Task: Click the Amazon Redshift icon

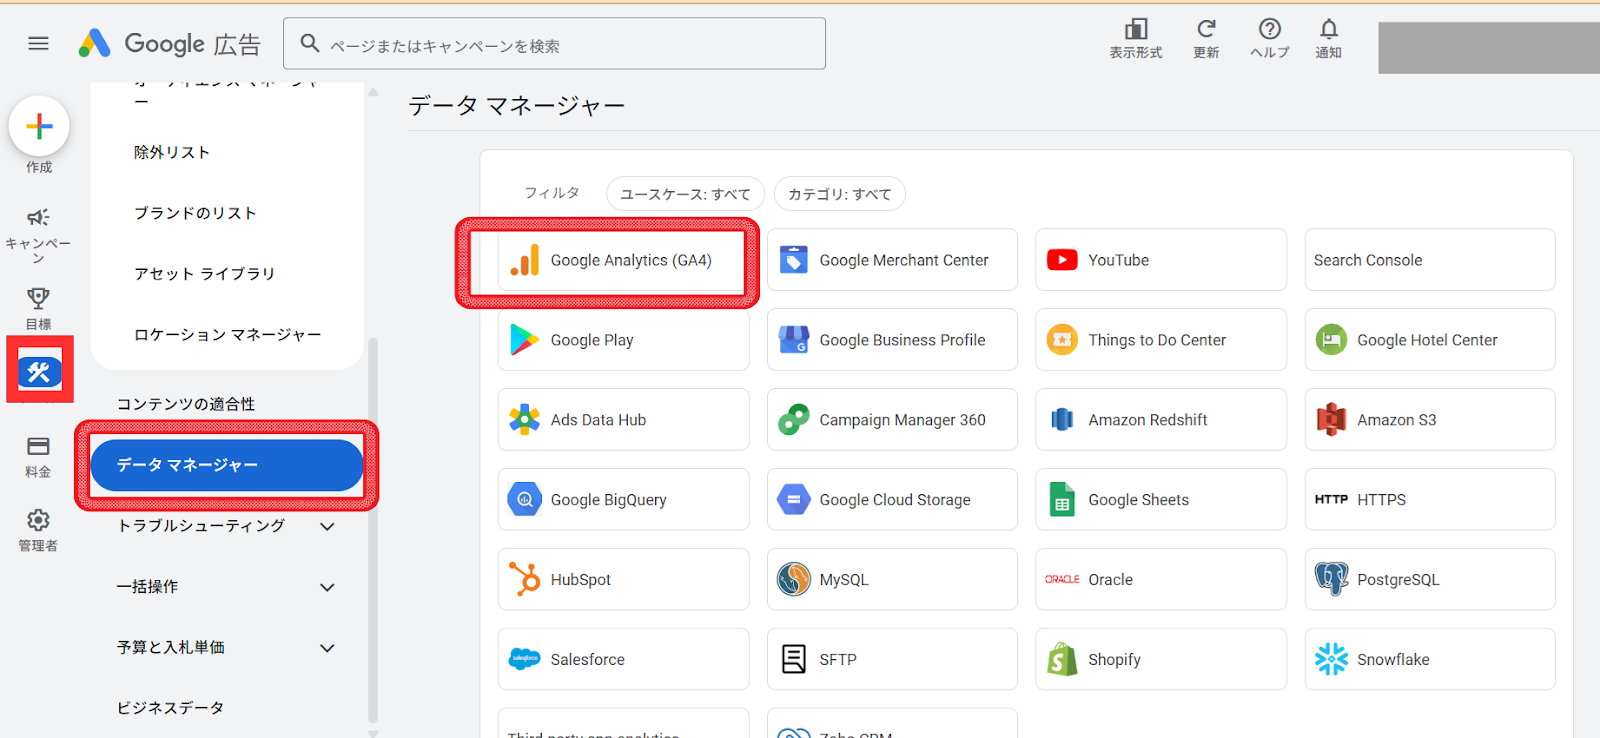Action: tap(1062, 420)
